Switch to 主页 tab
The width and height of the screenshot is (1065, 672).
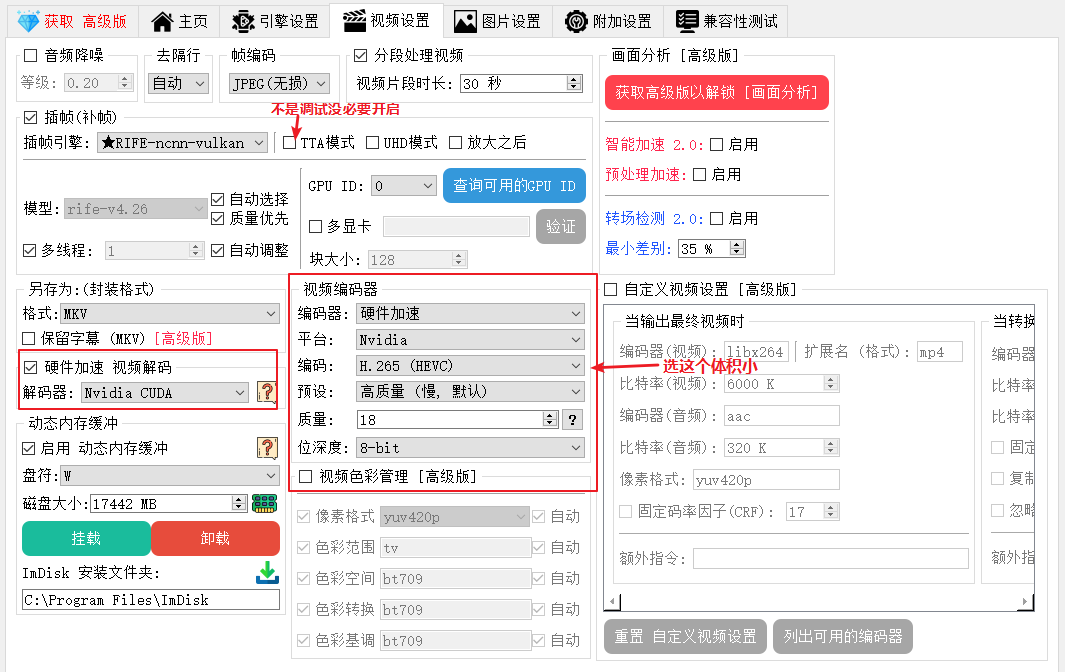pyautogui.click(x=179, y=21)
